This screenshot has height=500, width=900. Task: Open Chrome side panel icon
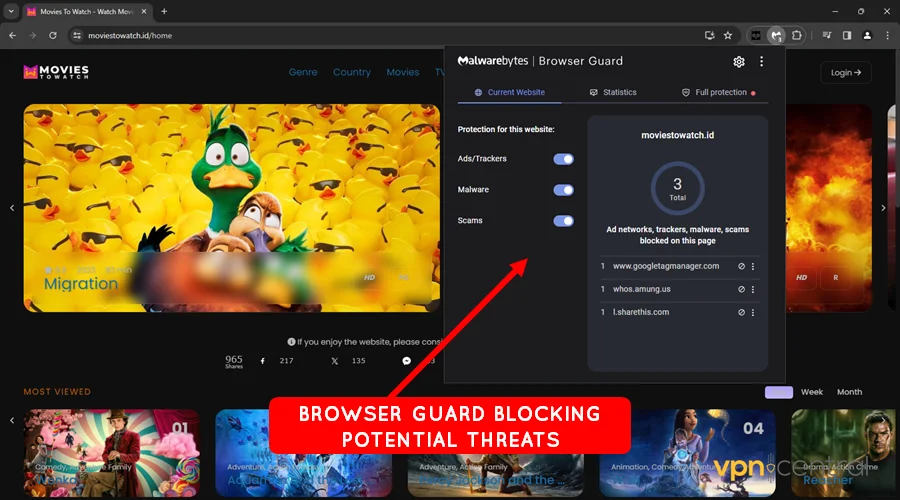[x=847, y=36]
